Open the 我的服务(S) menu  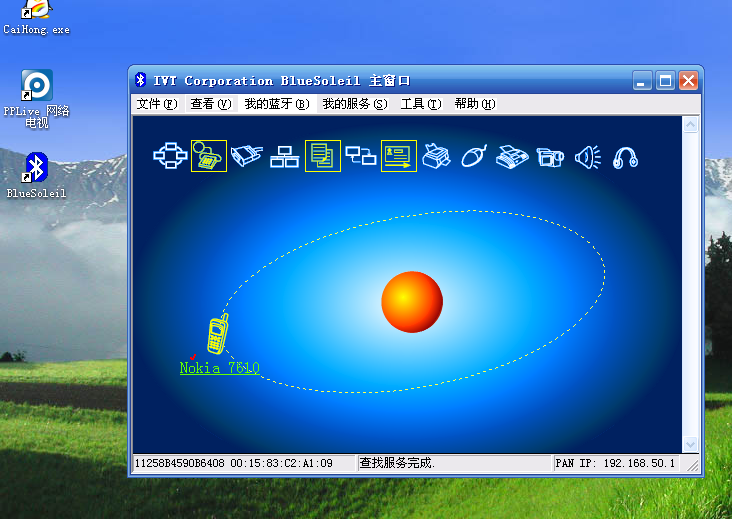pyautogui.click(x=355, y=104)
